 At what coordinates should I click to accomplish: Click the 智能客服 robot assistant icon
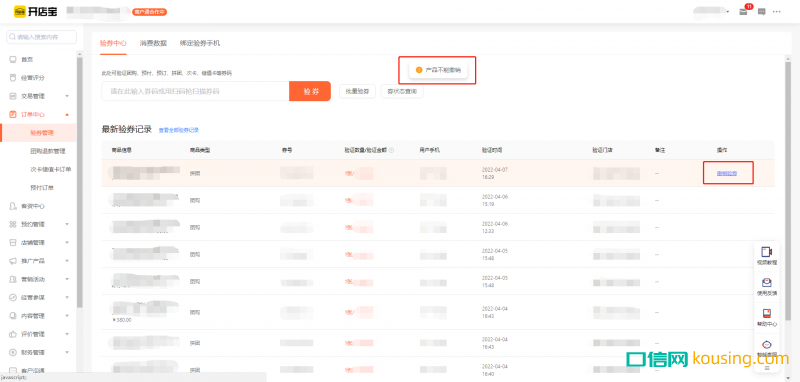point(767,348)
